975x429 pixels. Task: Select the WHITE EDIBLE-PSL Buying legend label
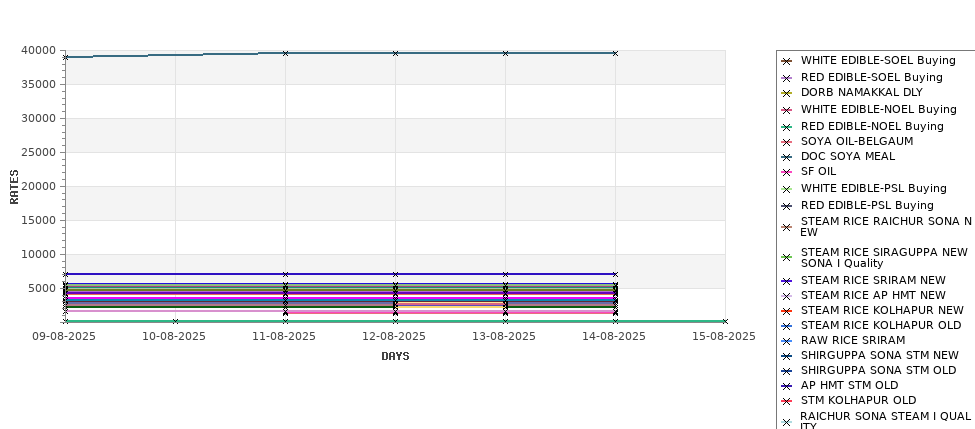coord(874,188)
